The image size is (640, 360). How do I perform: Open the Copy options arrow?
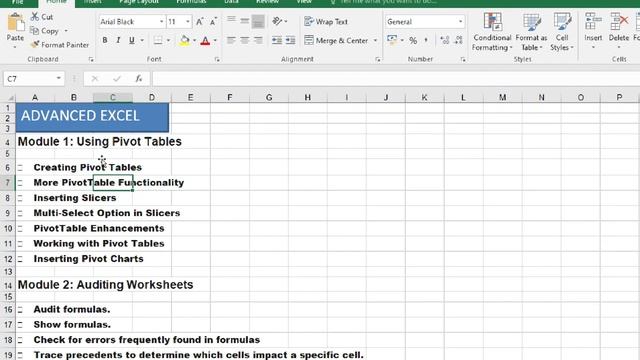pos(66,31)
